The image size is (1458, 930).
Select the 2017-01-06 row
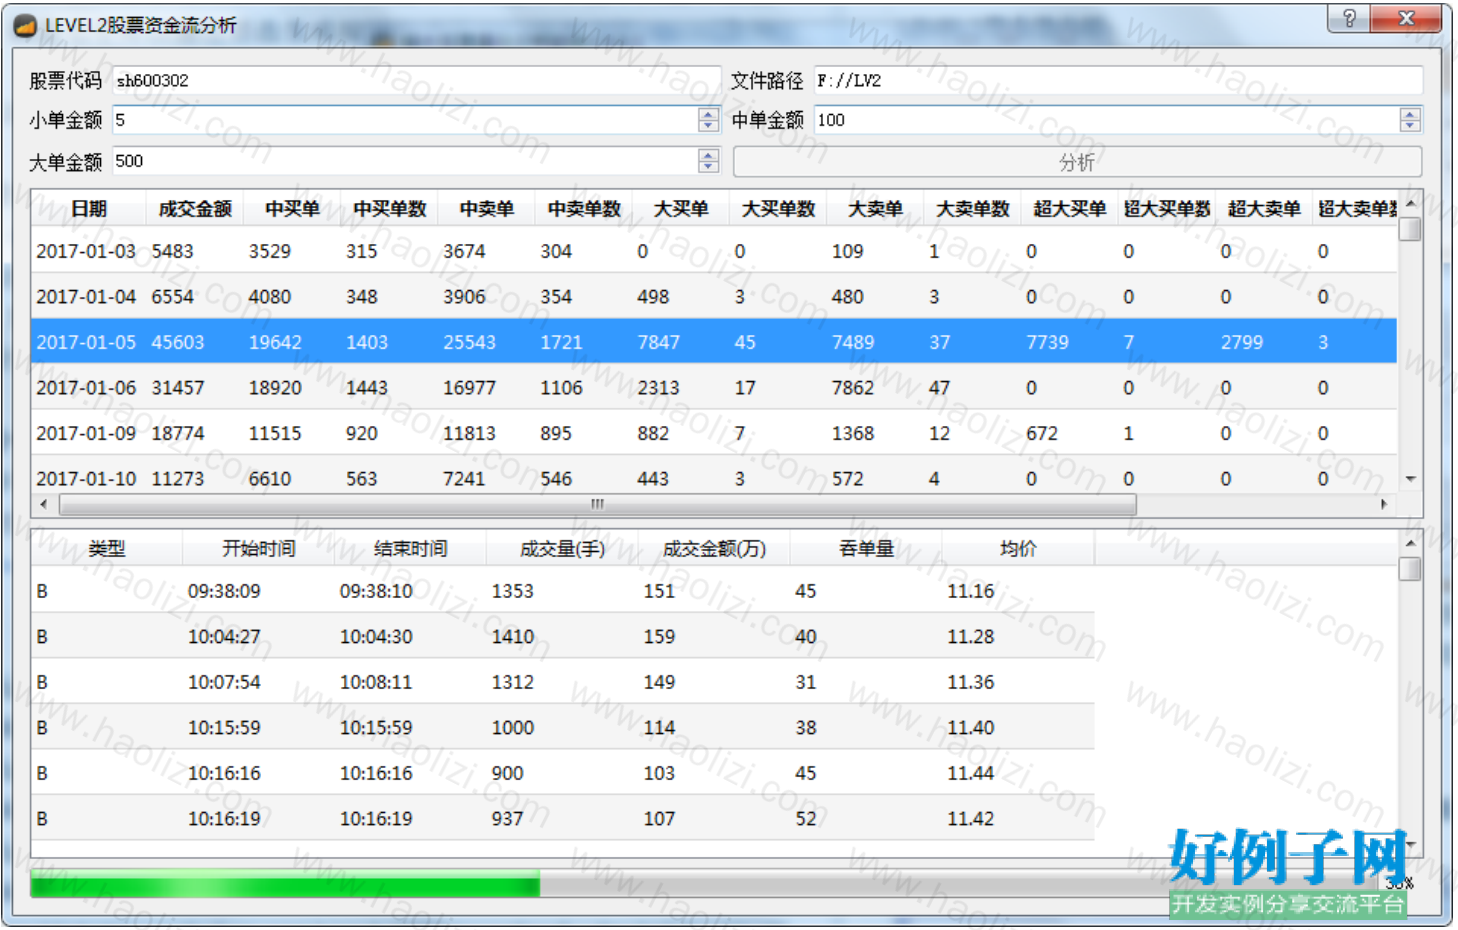(x=714, y=387)
